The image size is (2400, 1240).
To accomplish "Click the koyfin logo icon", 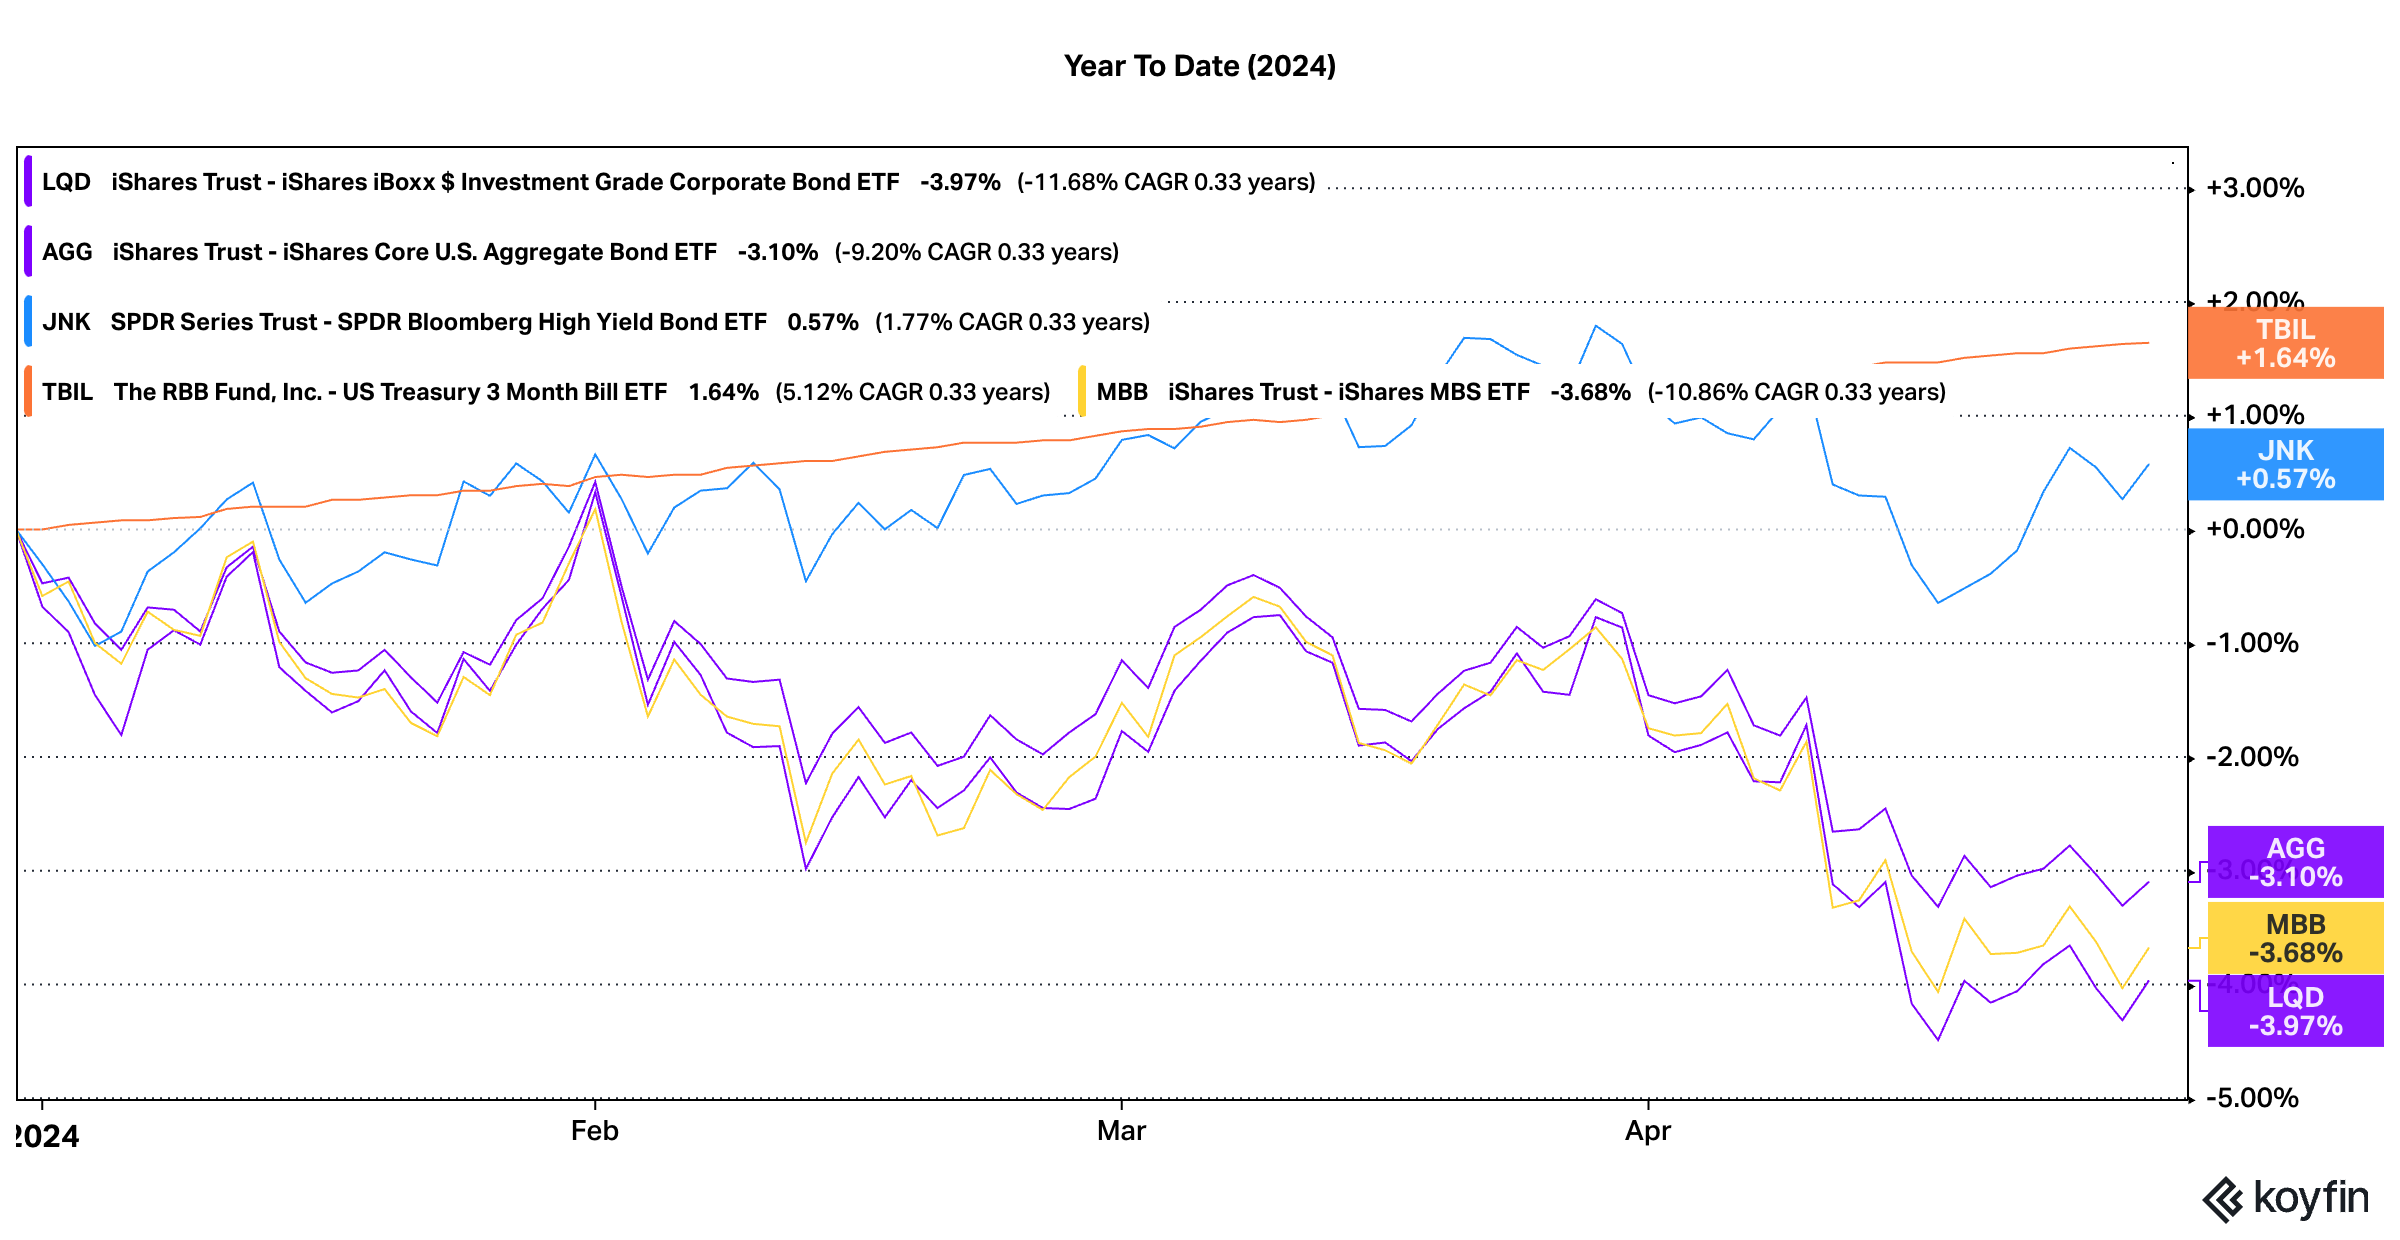I will [2224, 1199].
